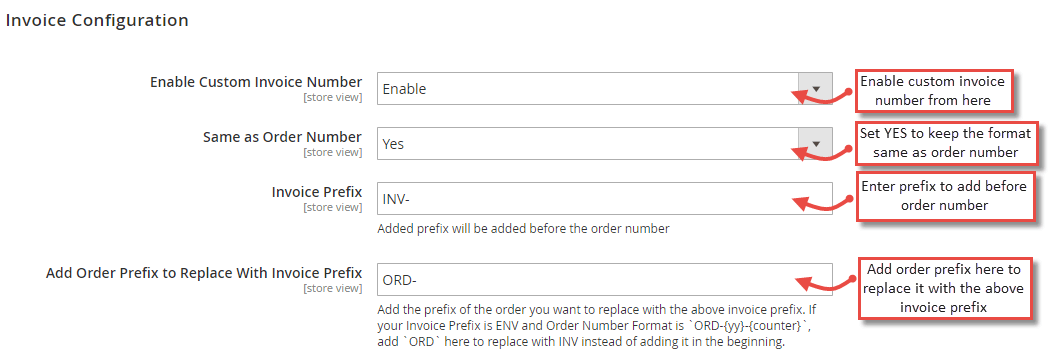Viewport: 1049px width, 361px height.
Task: Click the Enable Custom Invoice Number label
Action: [x=256, y=82]
